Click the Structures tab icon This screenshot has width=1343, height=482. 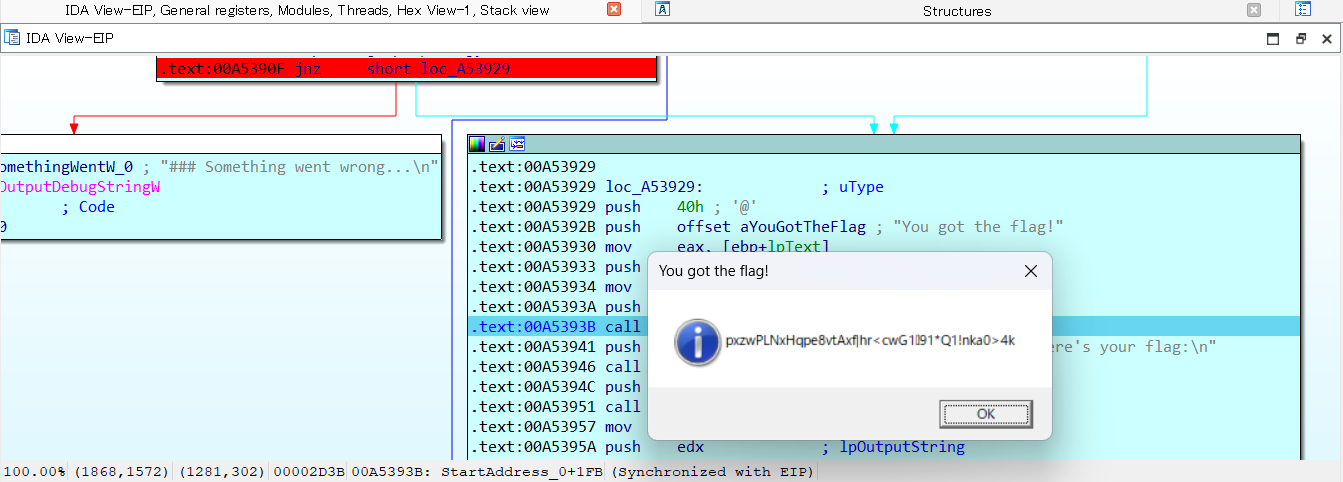(662, 10)
